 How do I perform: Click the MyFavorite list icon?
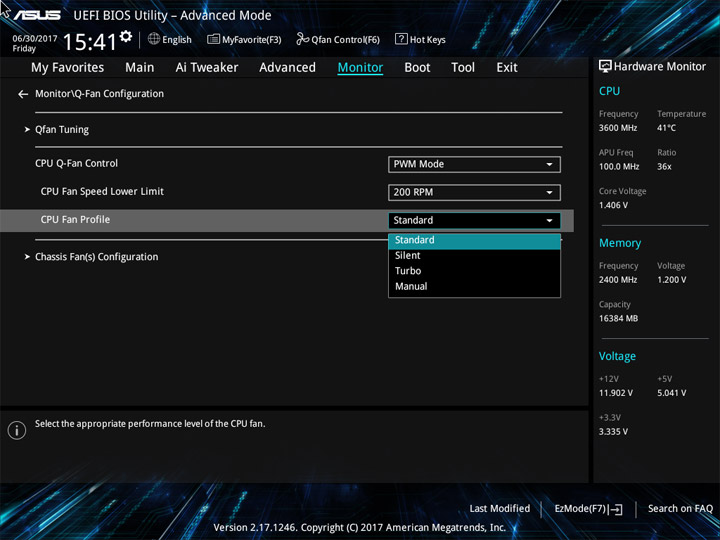(213, 39)
